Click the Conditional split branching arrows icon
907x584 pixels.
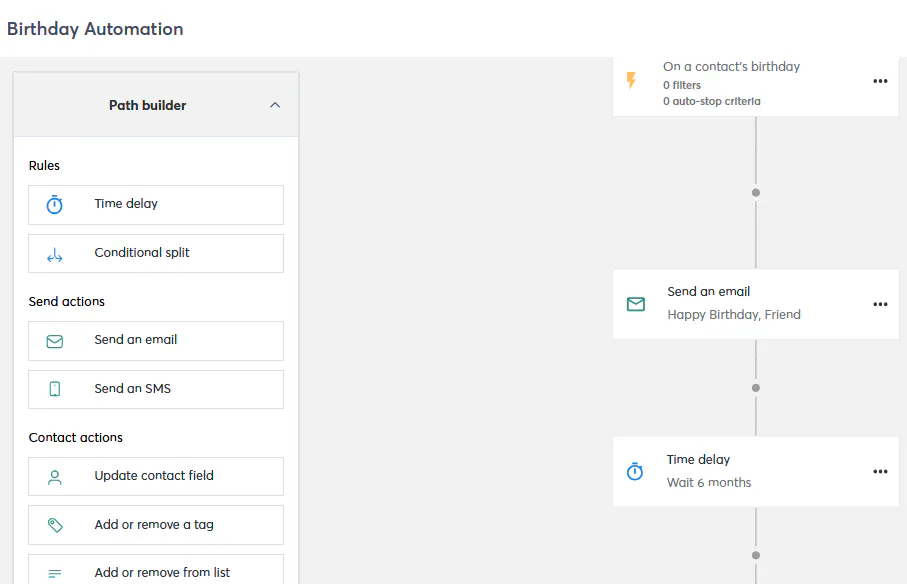[55, 254]
